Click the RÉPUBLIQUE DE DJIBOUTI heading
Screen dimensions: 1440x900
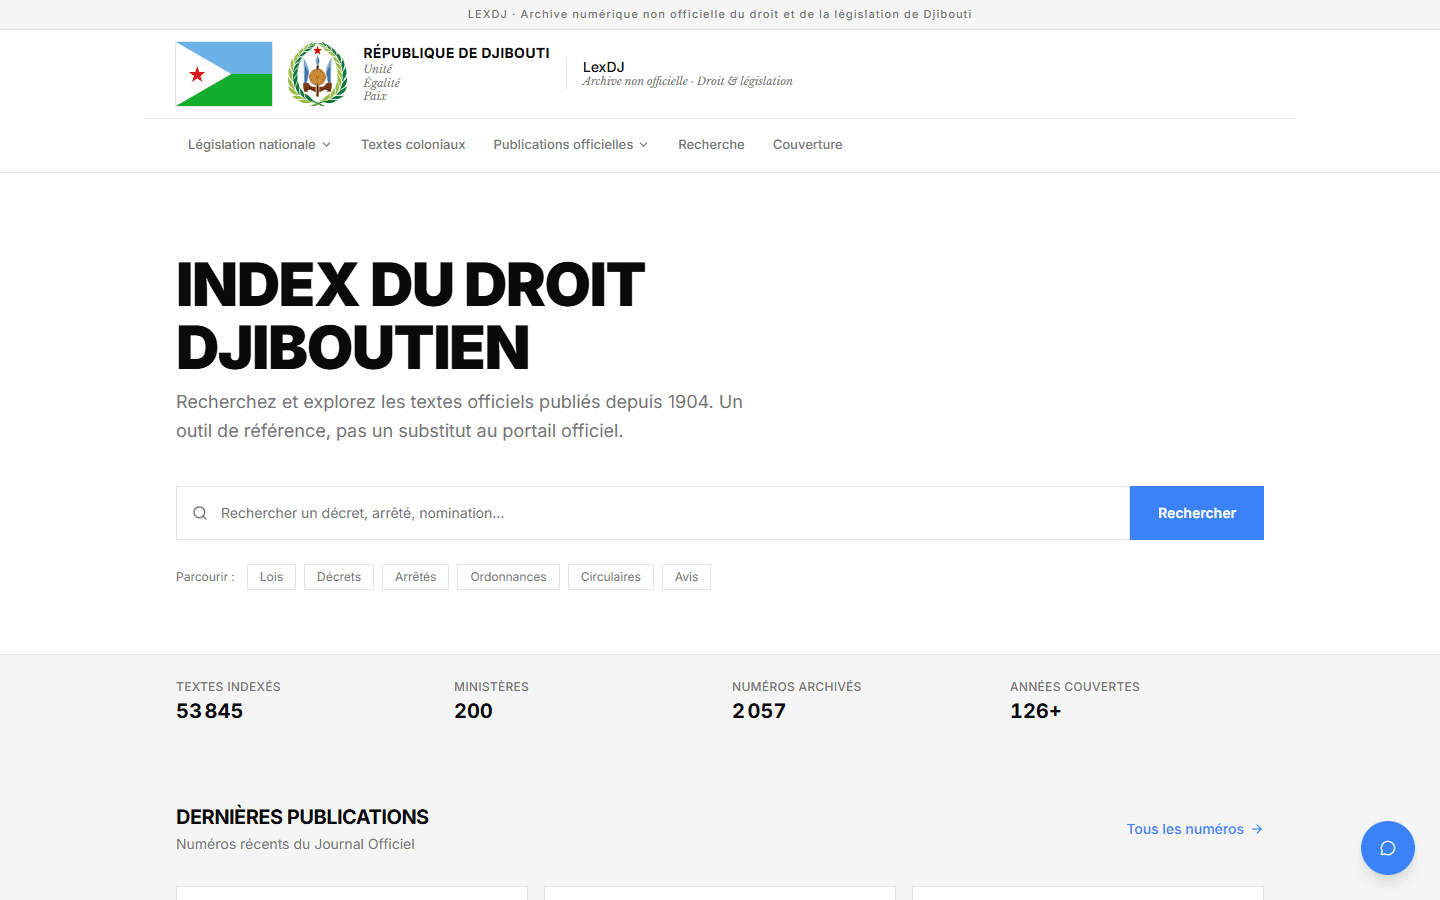click(x=456, y=53)
